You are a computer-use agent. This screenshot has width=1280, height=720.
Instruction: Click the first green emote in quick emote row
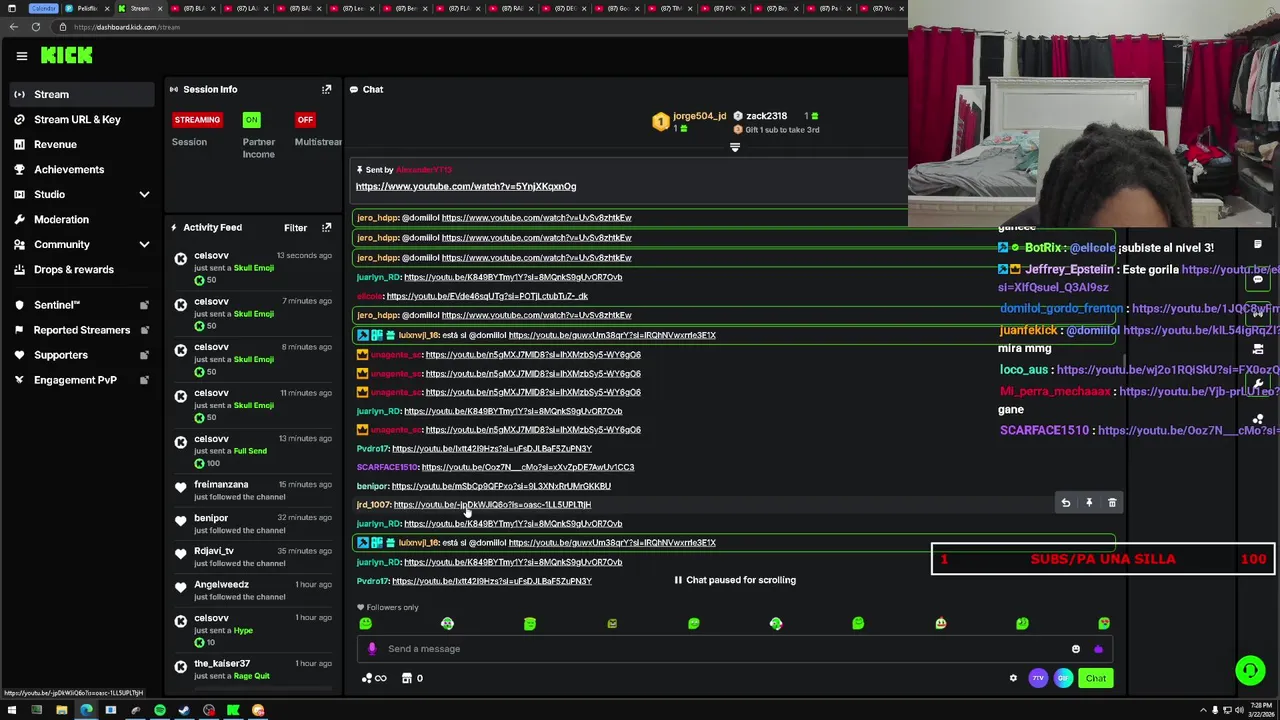(365, 624)
